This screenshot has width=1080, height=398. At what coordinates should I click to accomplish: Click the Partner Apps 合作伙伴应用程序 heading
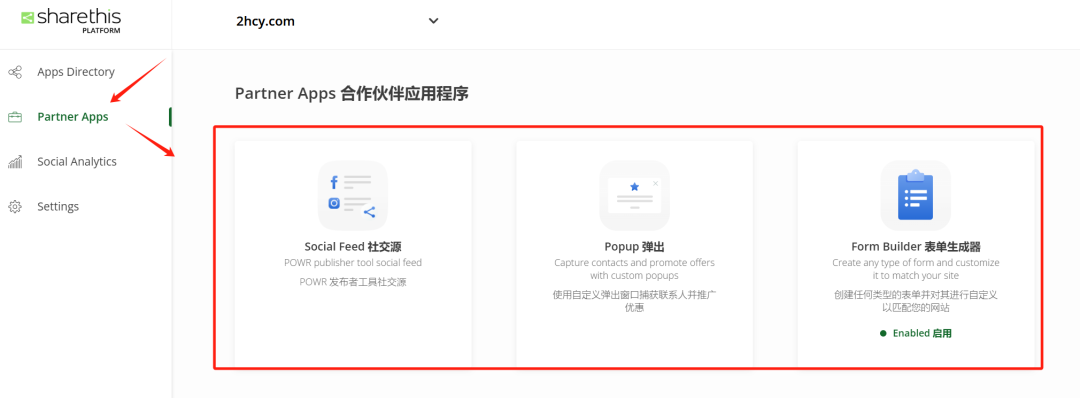click(x=352, y=94)
